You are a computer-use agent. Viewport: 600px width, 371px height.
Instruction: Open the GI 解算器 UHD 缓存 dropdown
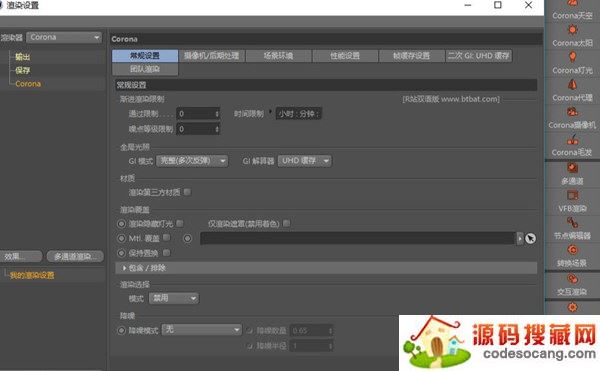point(305,161)
